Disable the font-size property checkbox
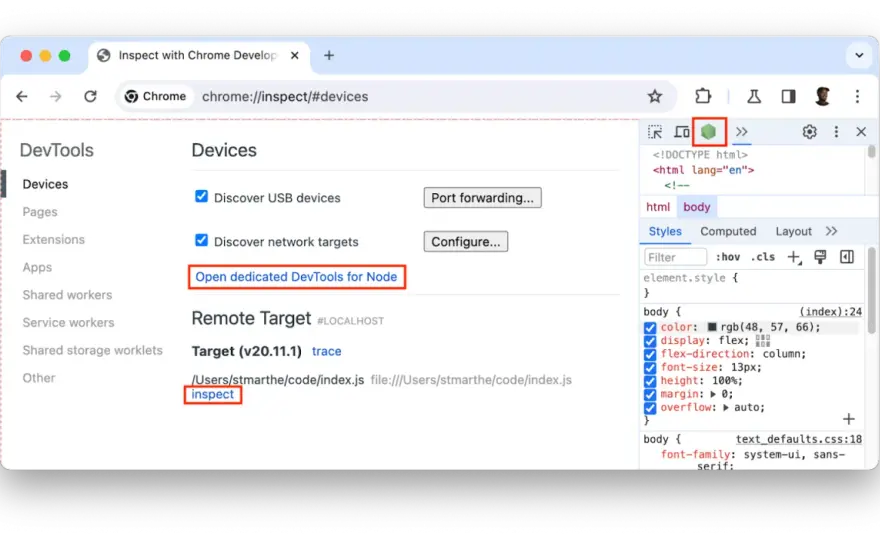 point(650,368)
